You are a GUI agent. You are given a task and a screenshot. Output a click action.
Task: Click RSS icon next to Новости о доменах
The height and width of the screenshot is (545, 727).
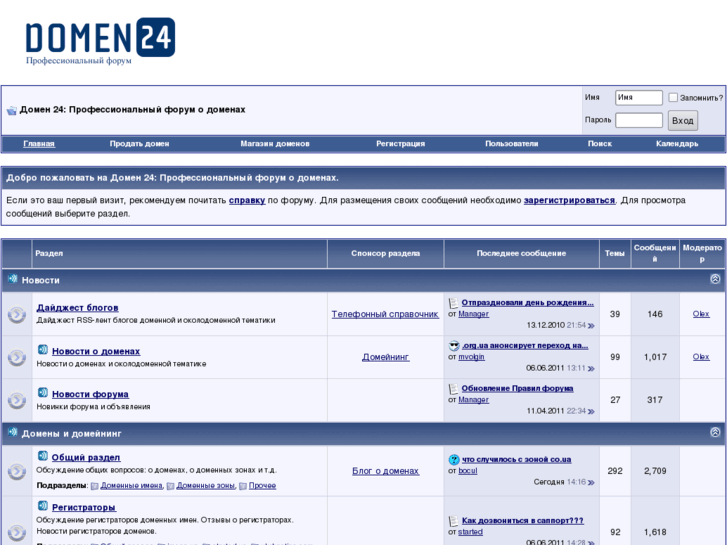click(x=43, y=350)
